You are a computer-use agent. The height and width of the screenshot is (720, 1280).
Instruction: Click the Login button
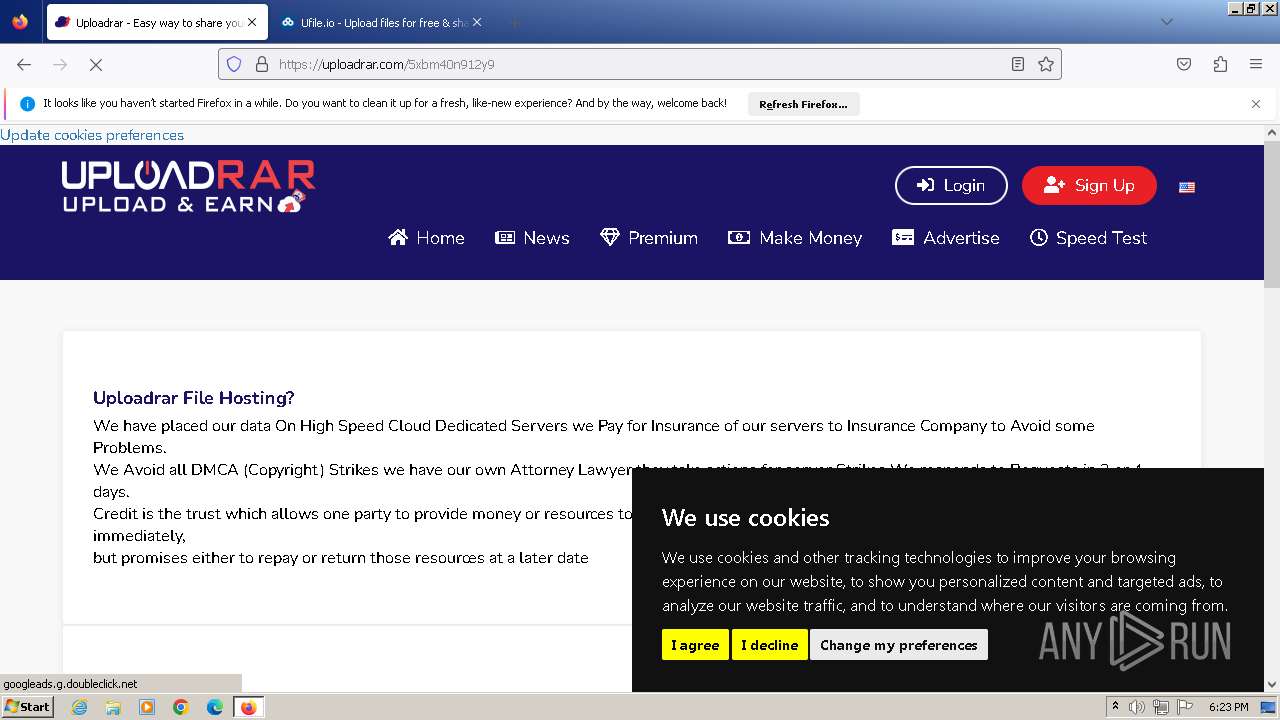coord(951,185)
